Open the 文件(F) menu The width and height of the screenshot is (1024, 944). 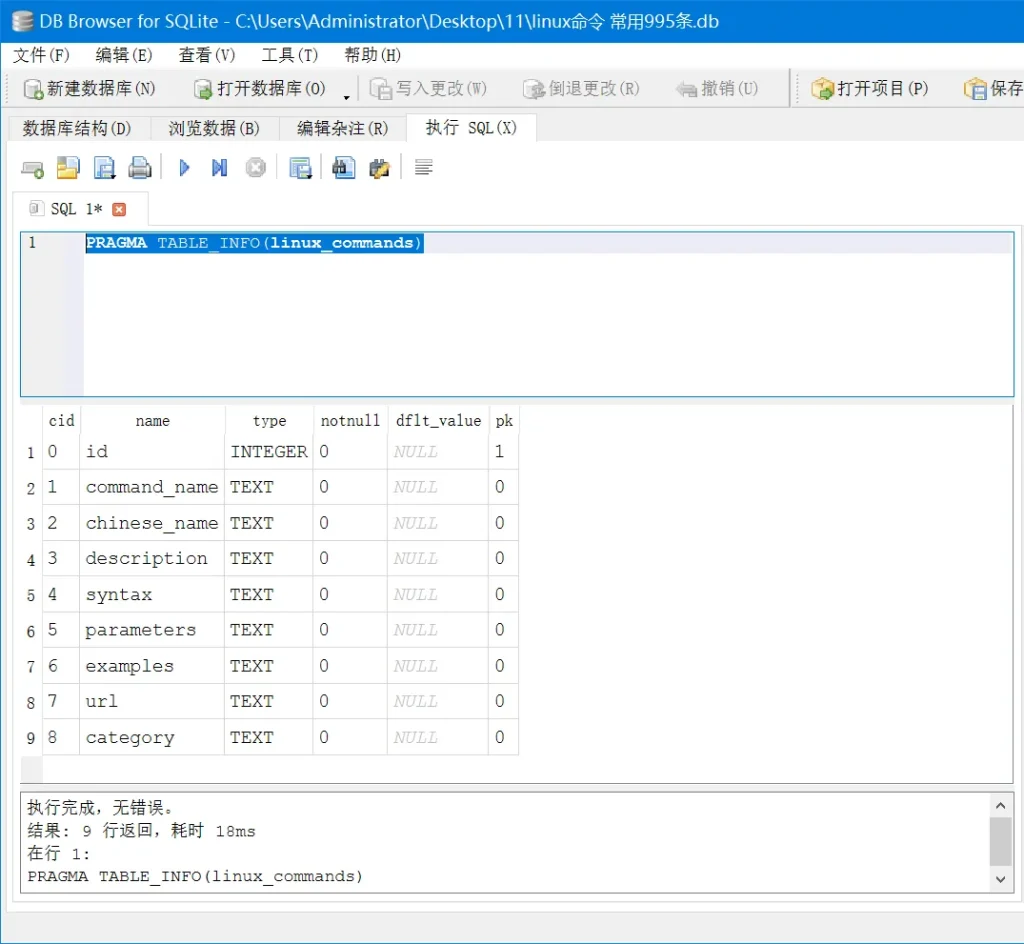(41, 55)
